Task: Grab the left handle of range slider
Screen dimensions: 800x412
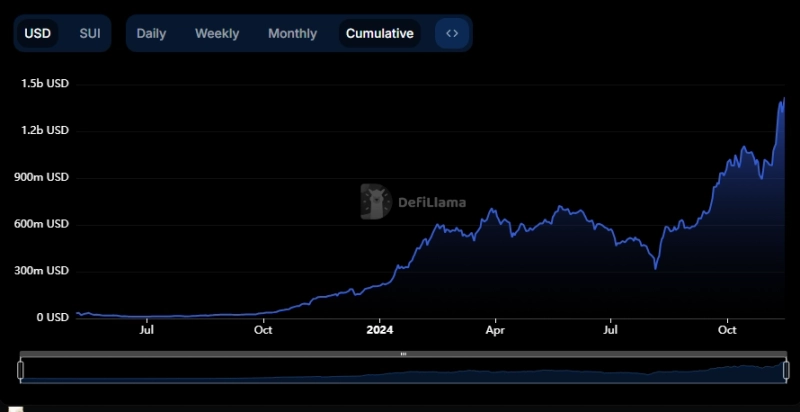Action: [x=20, y=368]
